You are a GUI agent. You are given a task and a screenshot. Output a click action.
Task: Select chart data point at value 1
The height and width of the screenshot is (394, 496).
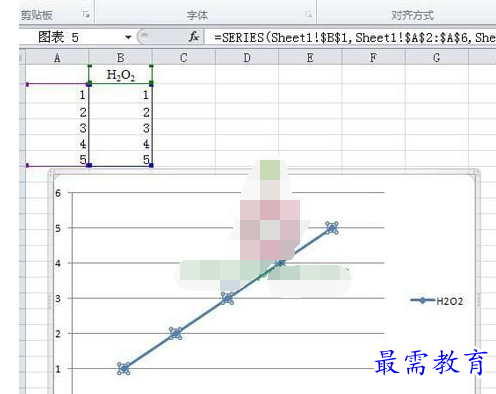(x=124, y=369)
